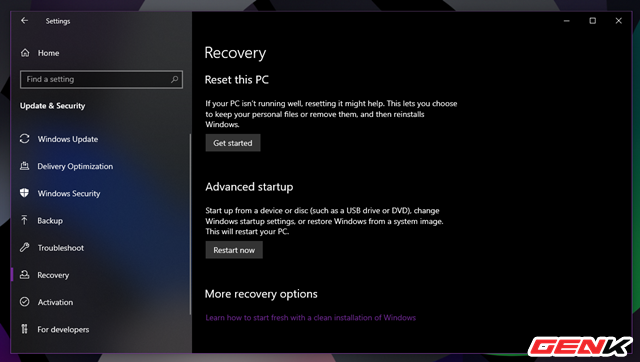Click the Get started button
This screenshot has width=640, height=362.
point(233,143)
